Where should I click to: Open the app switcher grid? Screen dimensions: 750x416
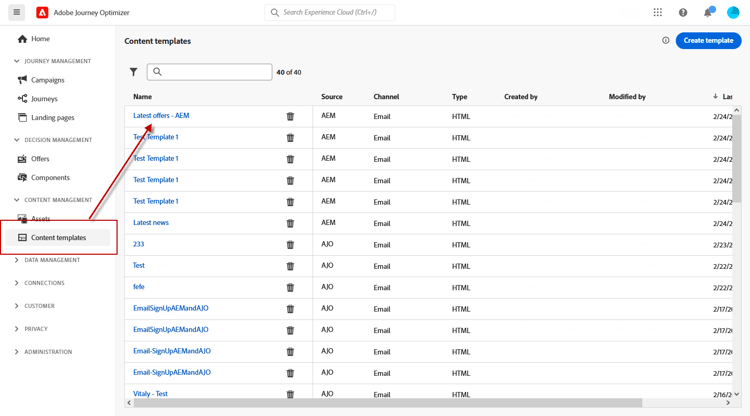657,13
